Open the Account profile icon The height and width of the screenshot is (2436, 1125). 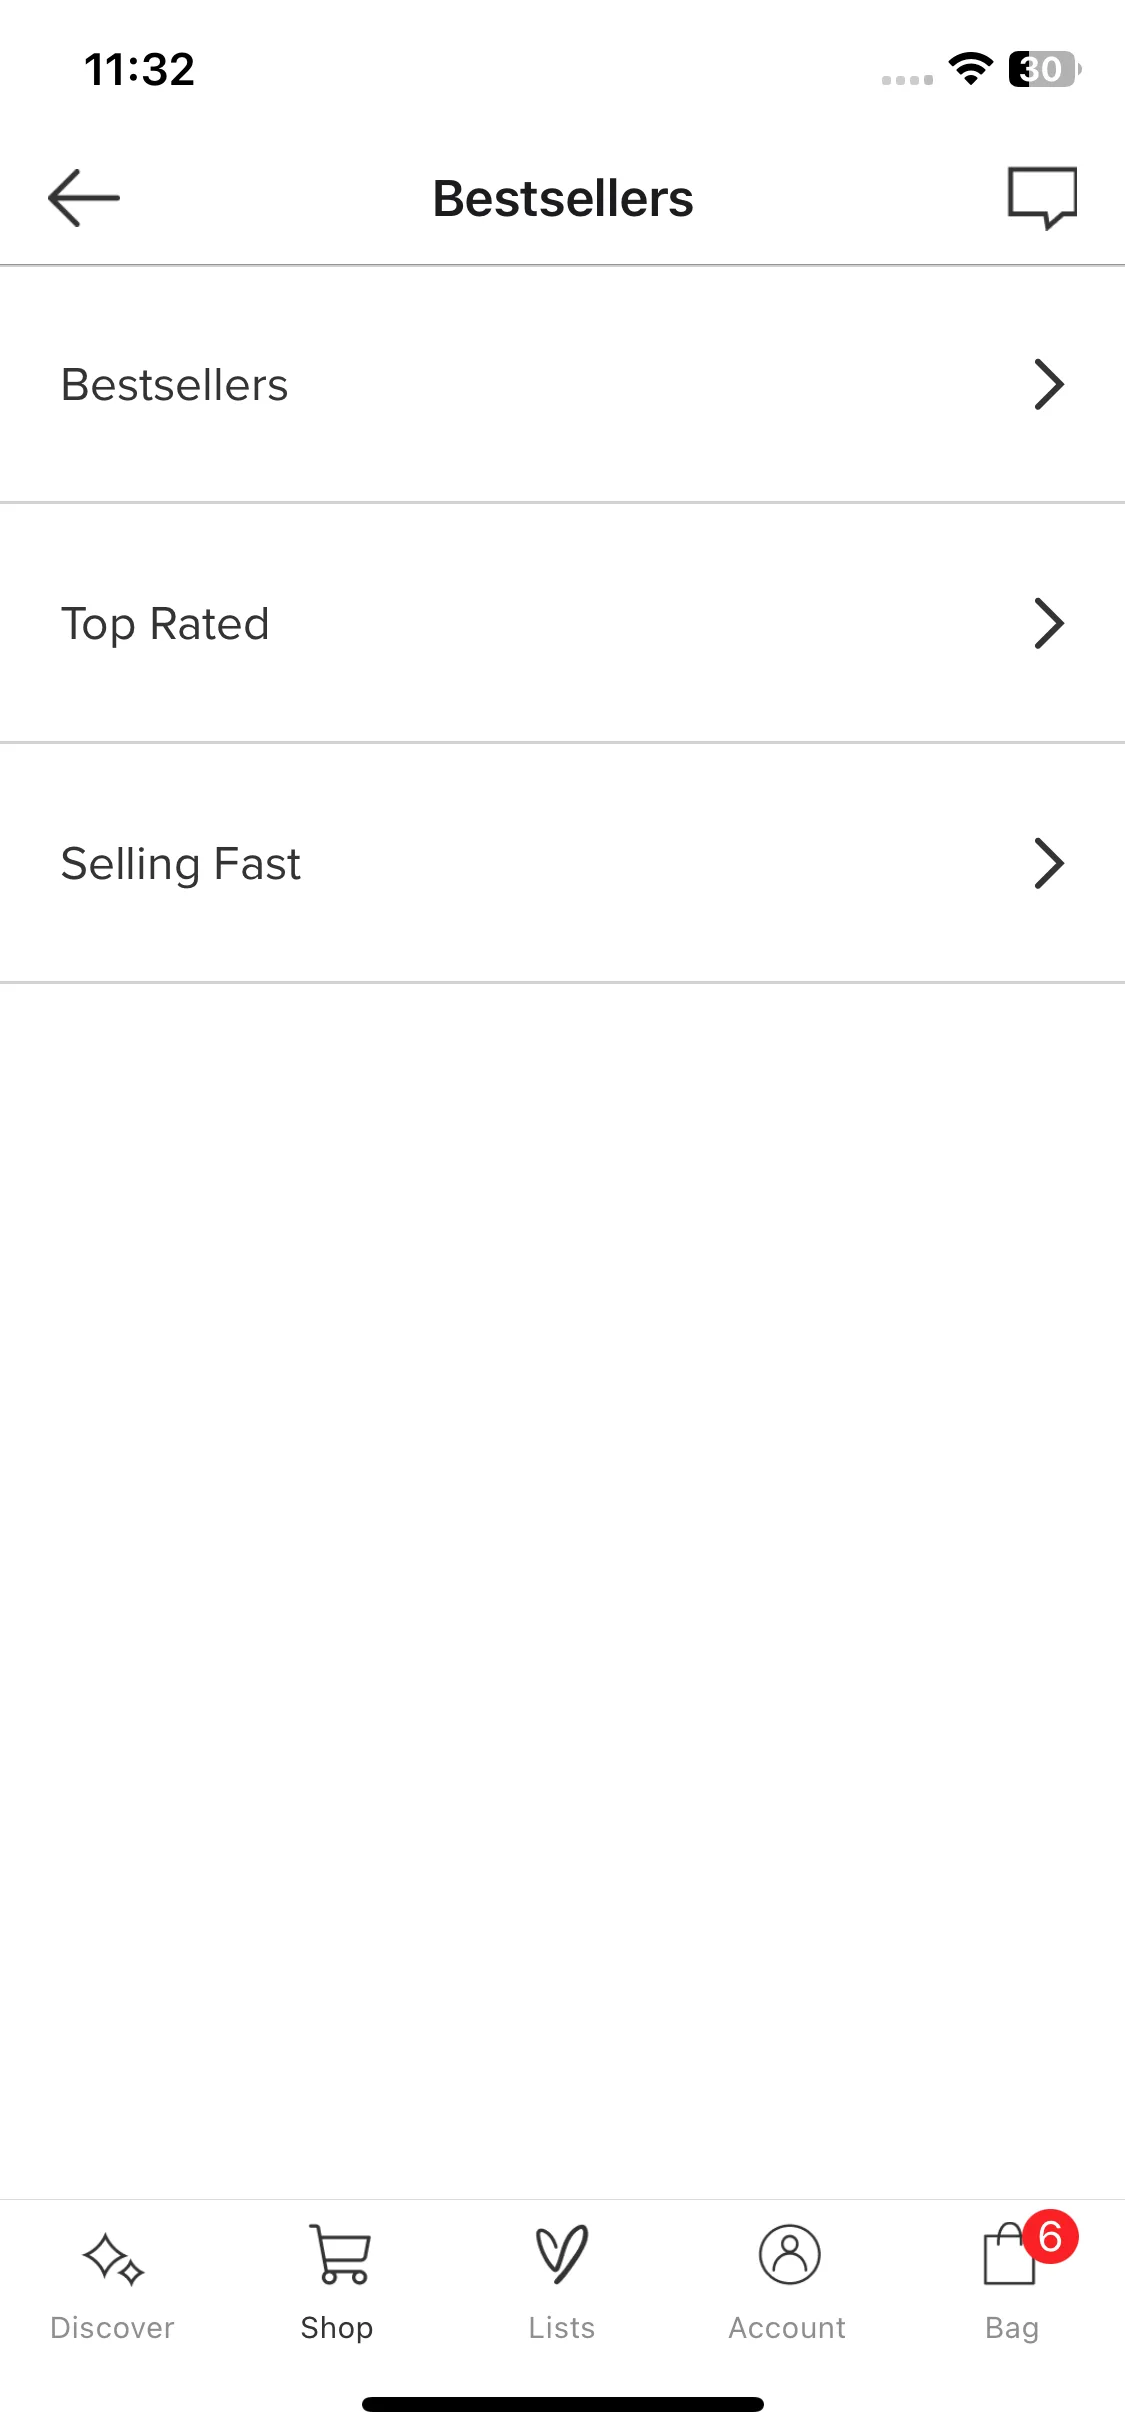click(x=789, y=2255)
